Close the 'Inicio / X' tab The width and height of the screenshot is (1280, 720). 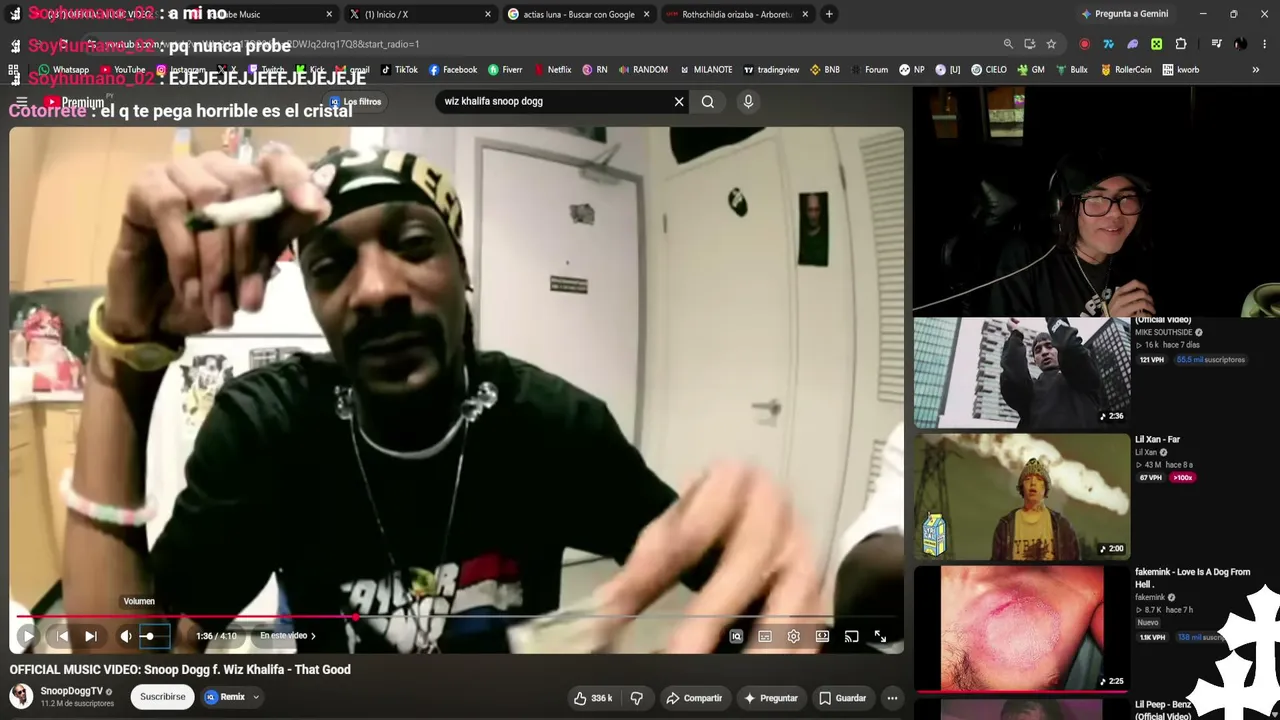pos(488,14)
